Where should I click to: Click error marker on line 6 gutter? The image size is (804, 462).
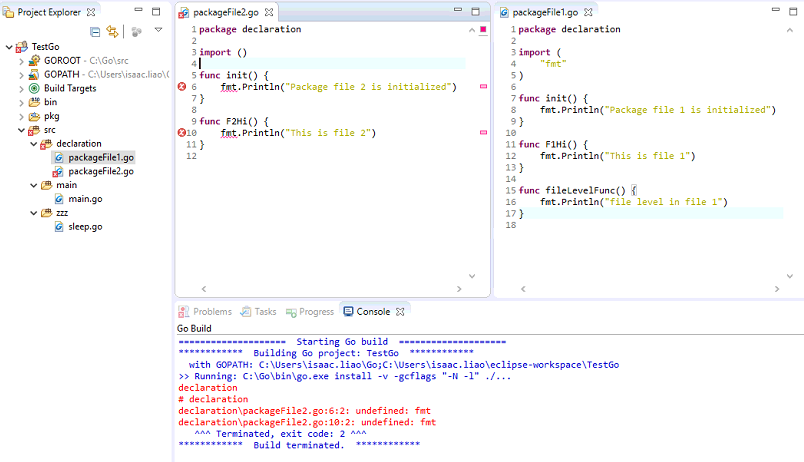(181, 87)
